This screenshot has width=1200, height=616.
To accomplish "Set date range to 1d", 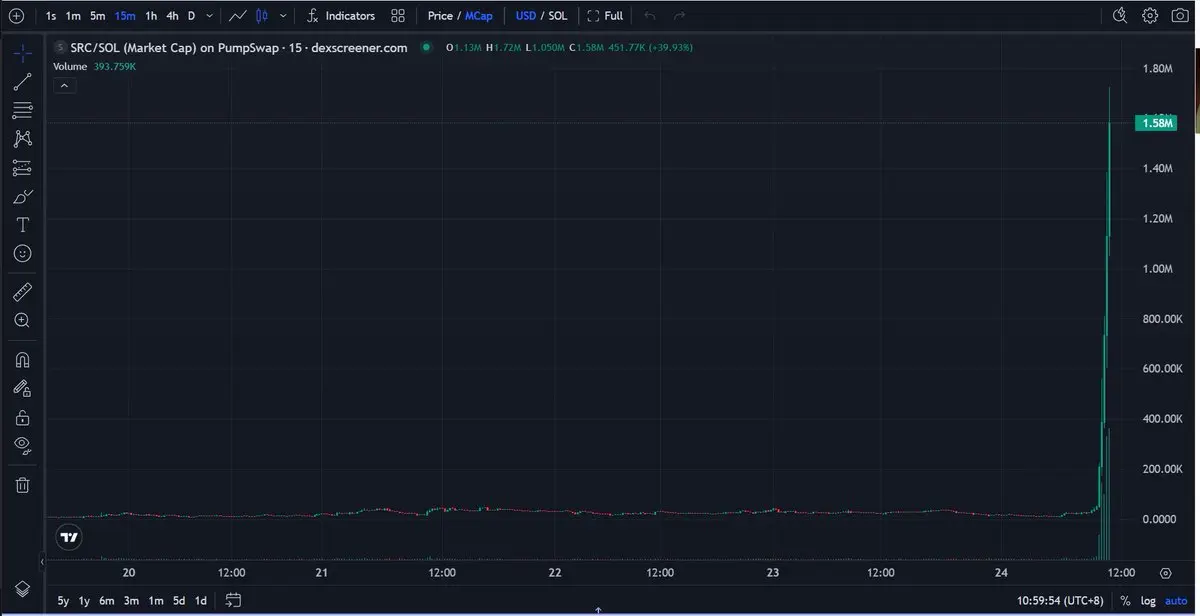I will [x=201, y=601].
